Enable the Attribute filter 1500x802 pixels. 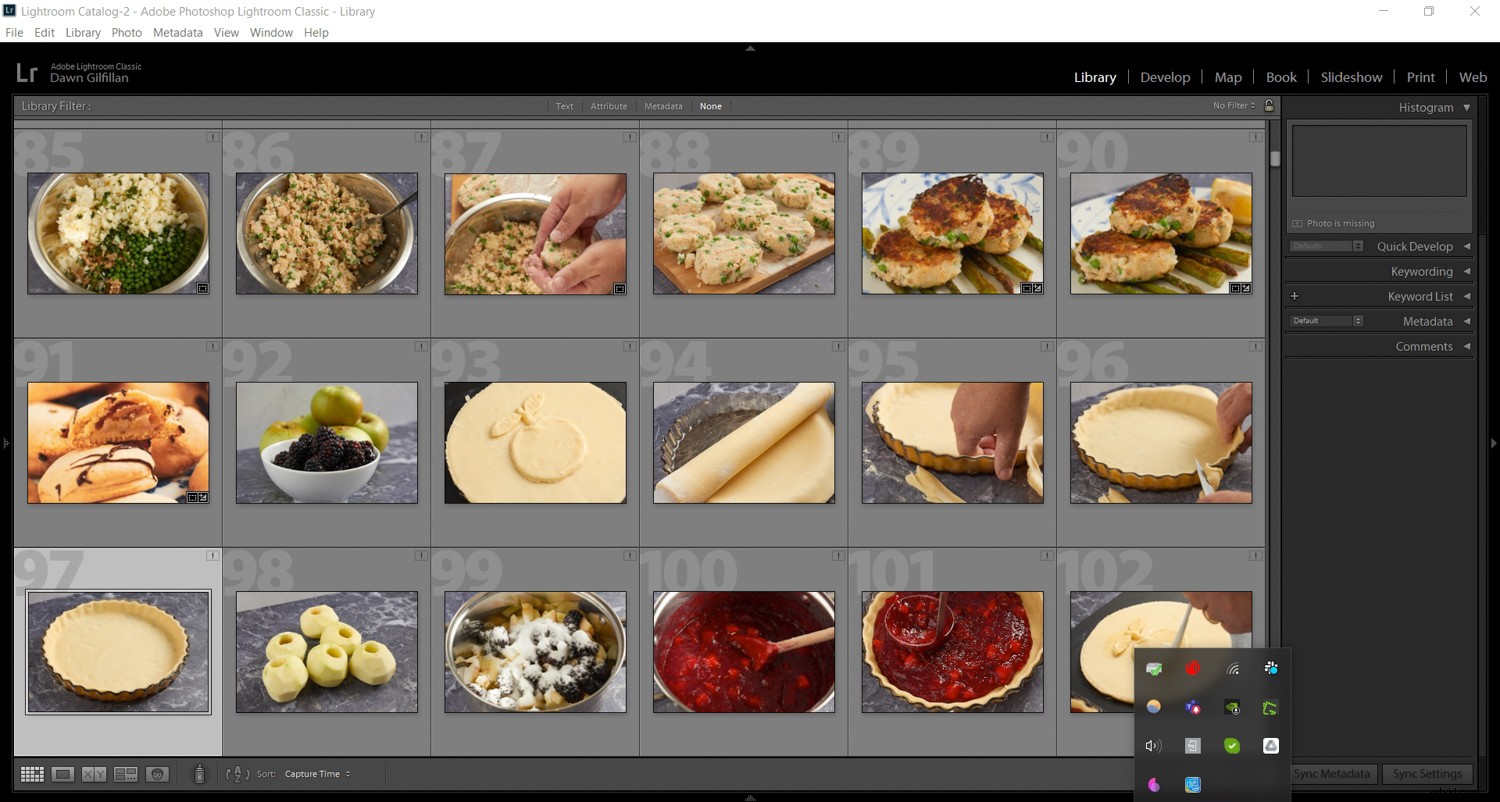pyautogui.click(x=609, y=106)
